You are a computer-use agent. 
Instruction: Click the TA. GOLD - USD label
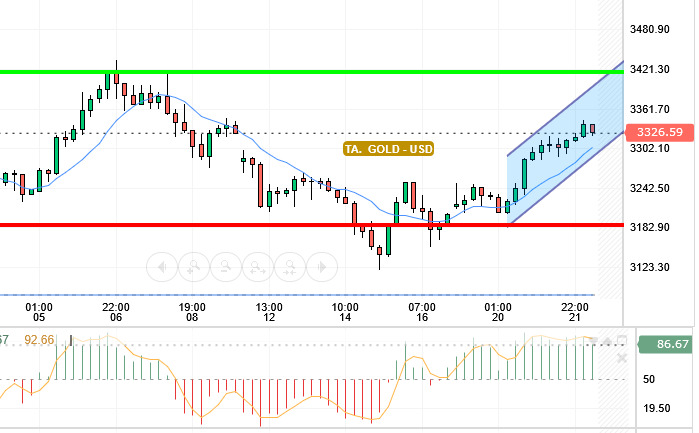pos(388,148)
